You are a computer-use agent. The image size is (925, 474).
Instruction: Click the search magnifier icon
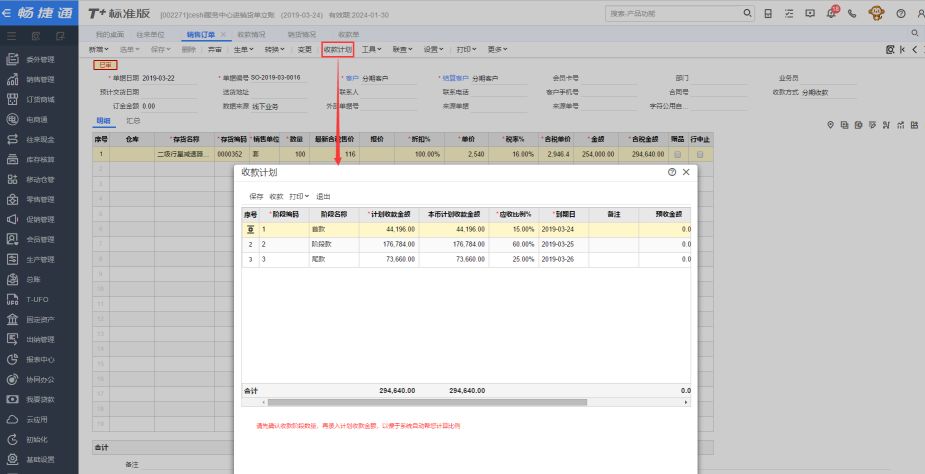click(747, 14)
